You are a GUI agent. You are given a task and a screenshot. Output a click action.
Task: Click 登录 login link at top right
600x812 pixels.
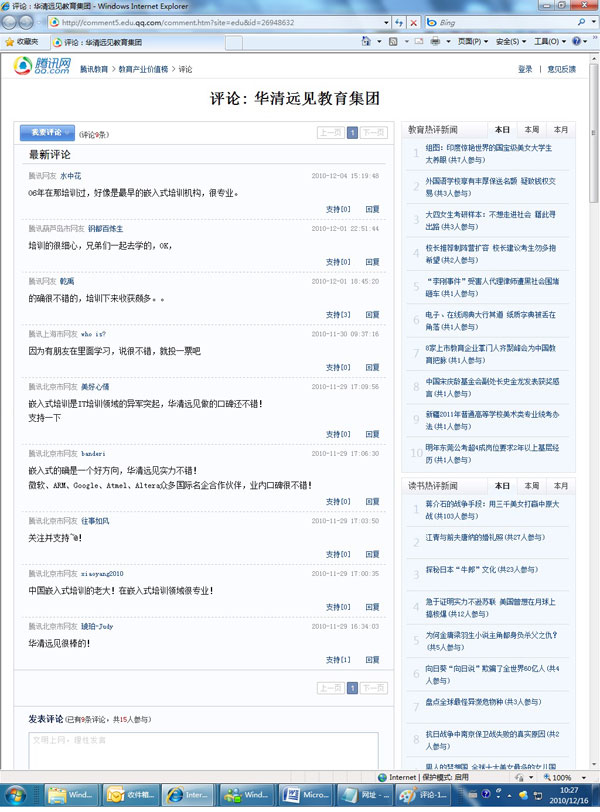click(x=525, y=69)
